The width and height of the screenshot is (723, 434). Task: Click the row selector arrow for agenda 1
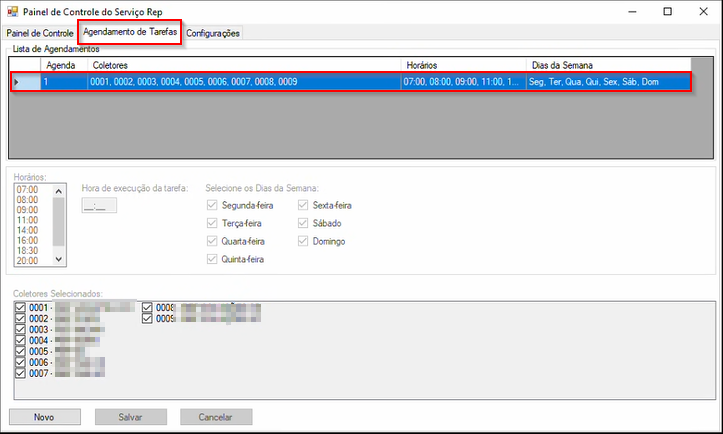18,81
